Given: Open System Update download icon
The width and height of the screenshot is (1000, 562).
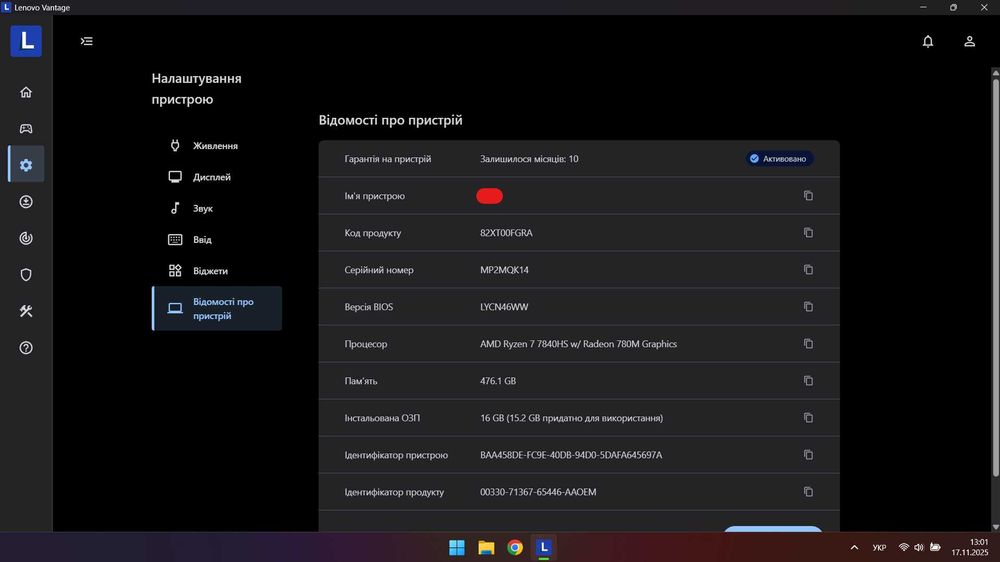Looking at the screenshot, I should coord(26,202).
